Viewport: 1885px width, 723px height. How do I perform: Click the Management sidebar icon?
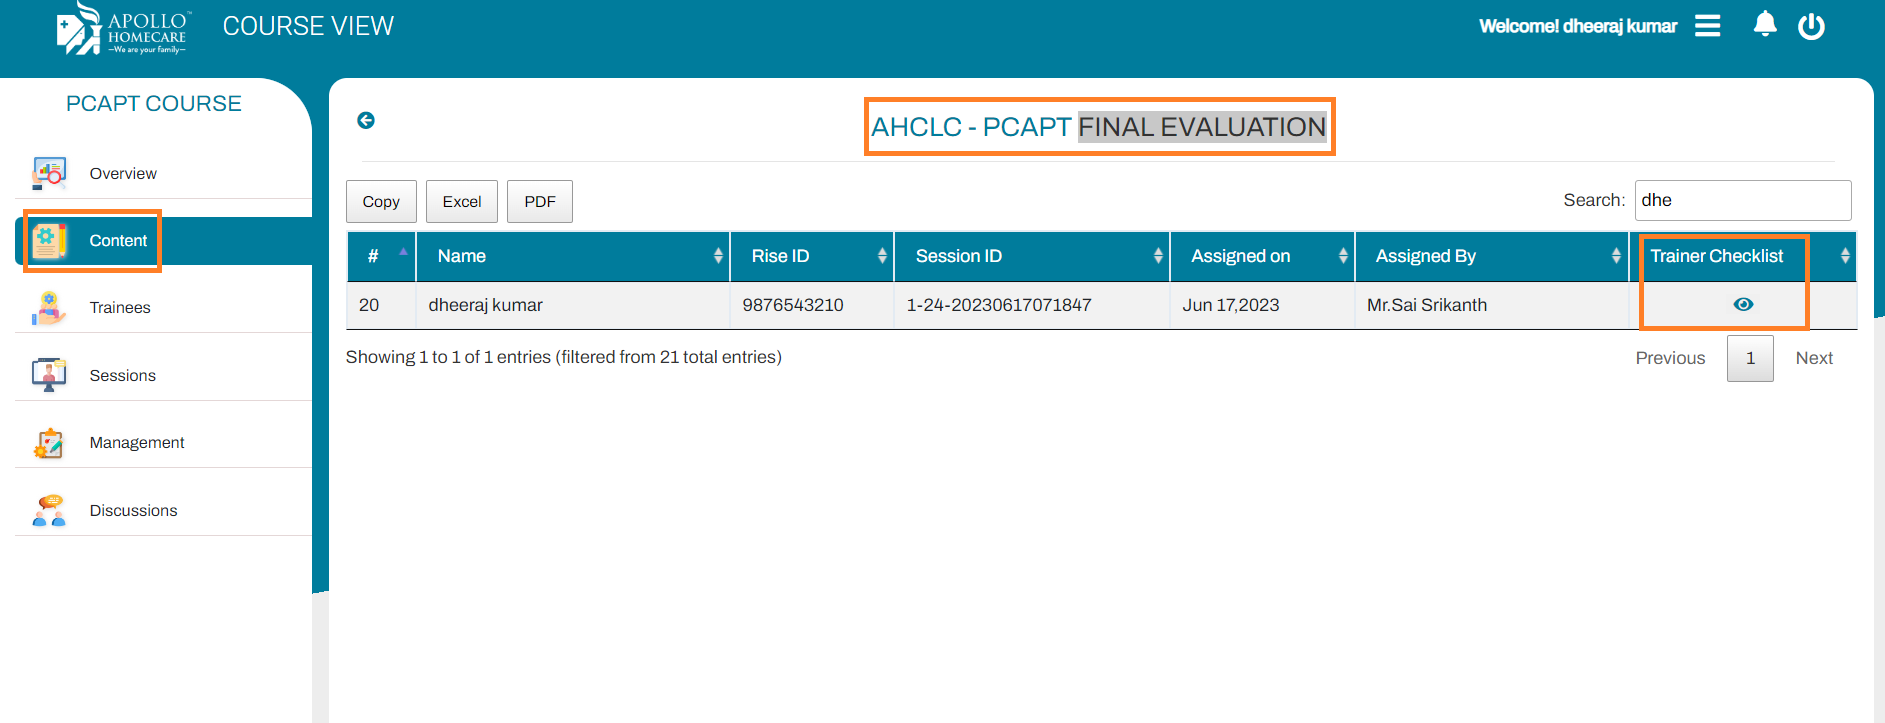click(x=49, y=442)
